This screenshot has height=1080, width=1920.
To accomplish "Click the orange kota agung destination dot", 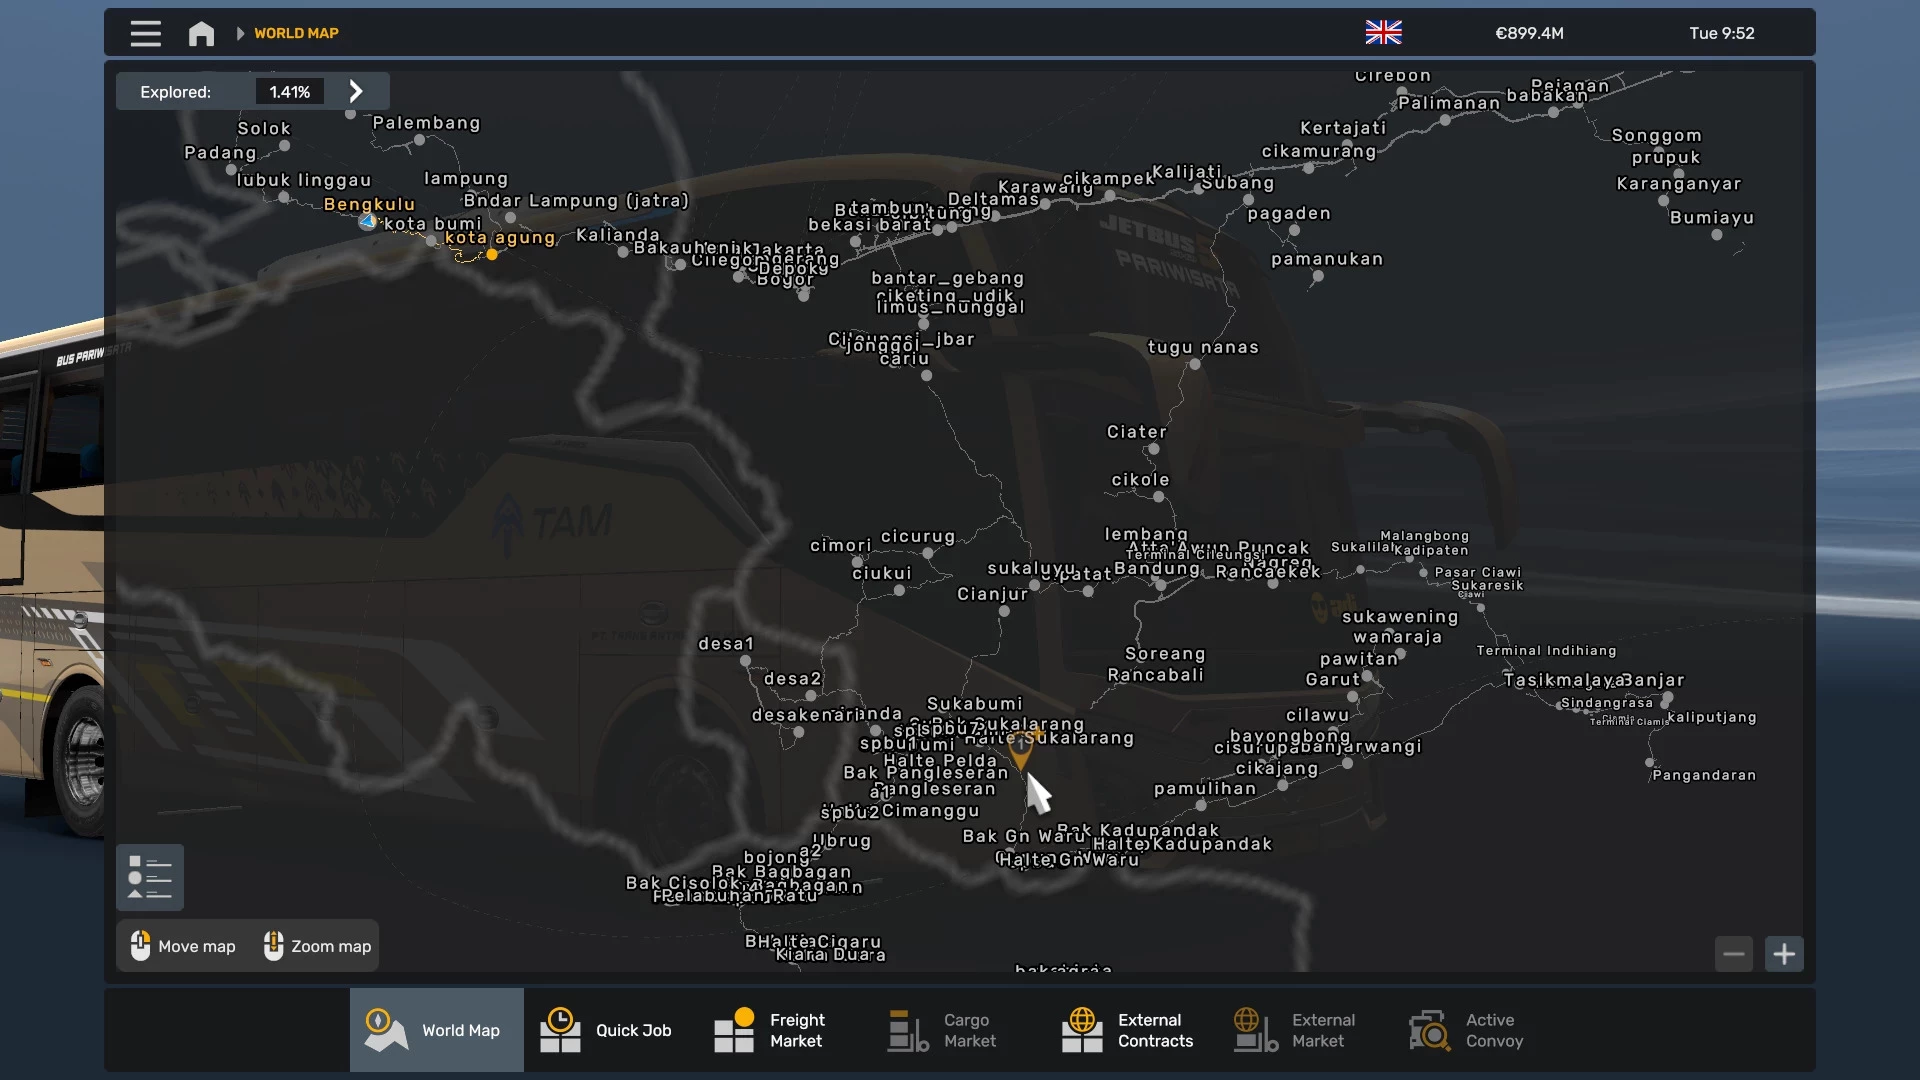I will pyautogui.click(x=492, y=255).
